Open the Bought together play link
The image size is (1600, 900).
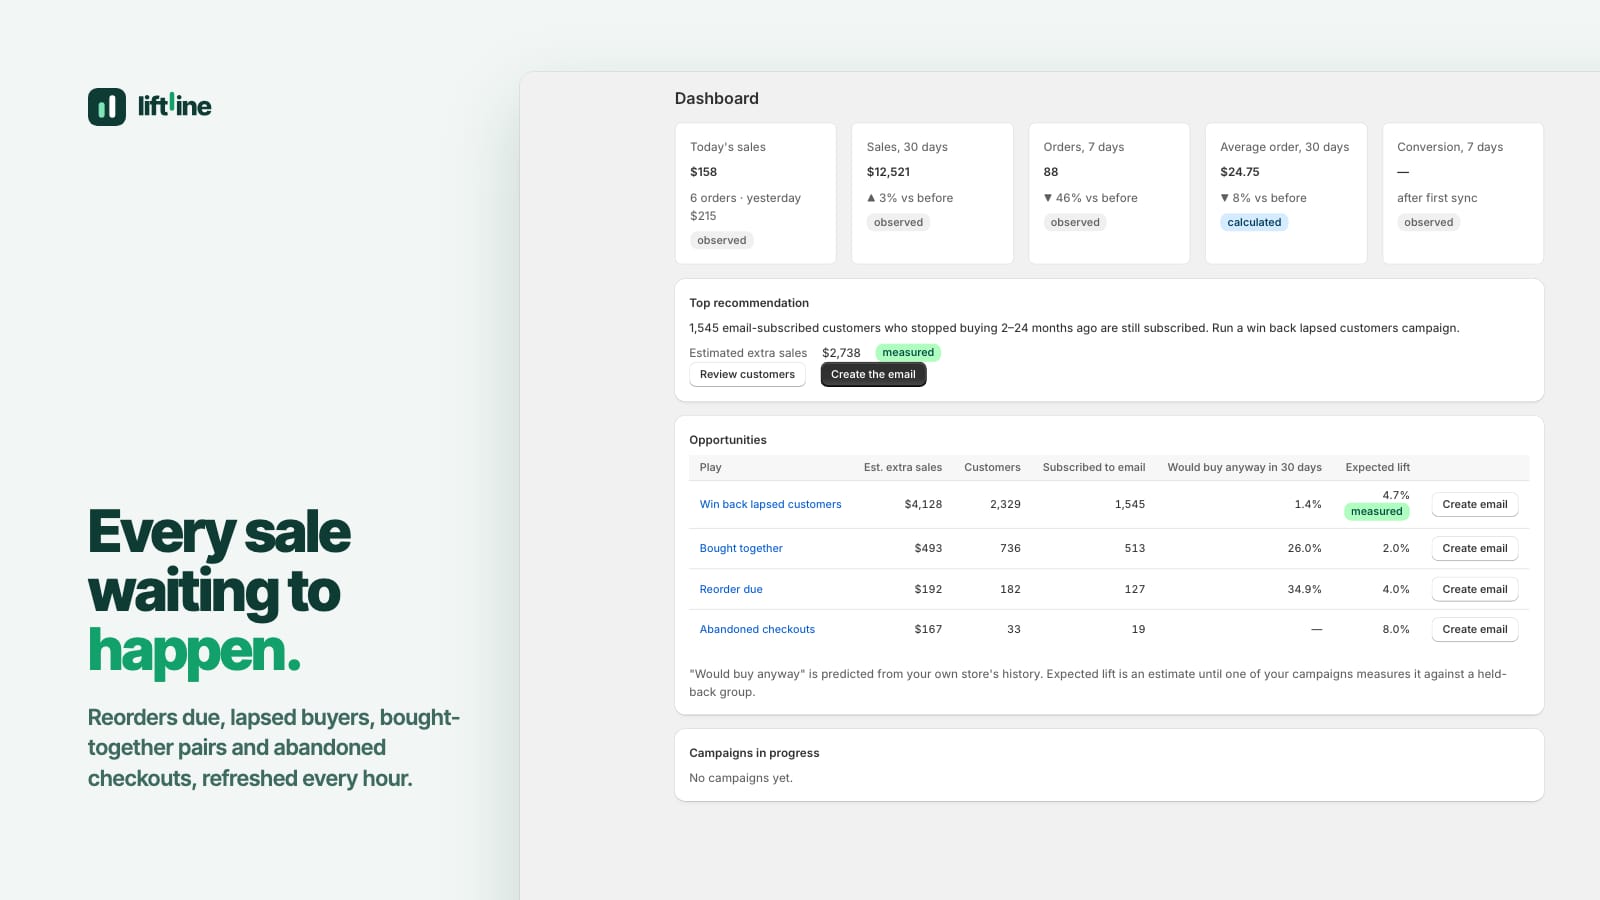pos(741,549)
